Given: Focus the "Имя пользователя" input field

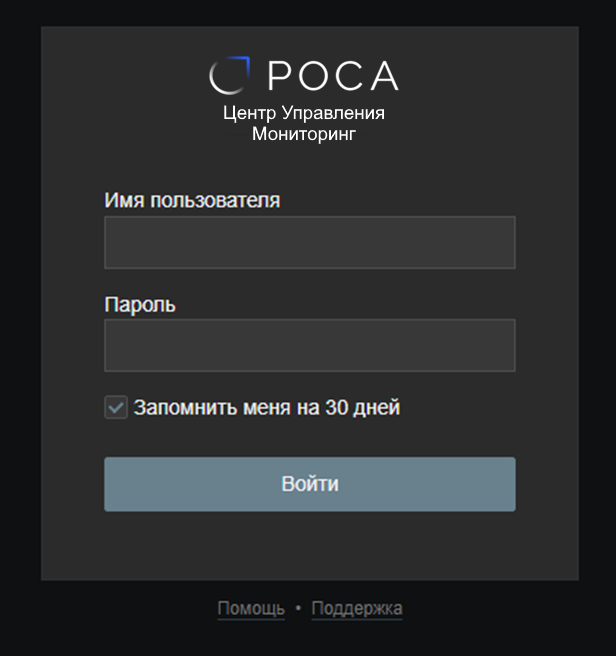Looking at the screenshot, I should coord(309,242).
